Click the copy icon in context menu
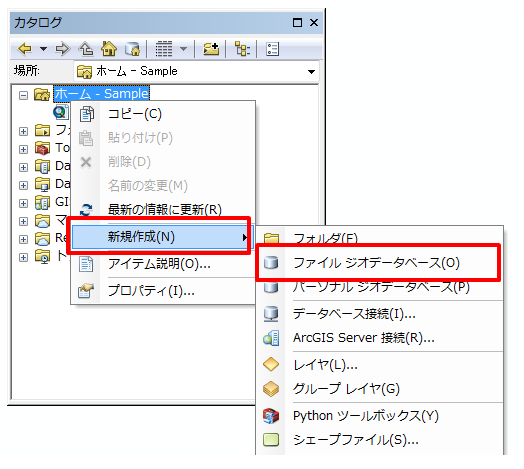Screen dimensions: 524x469 [x=87, y=114]
